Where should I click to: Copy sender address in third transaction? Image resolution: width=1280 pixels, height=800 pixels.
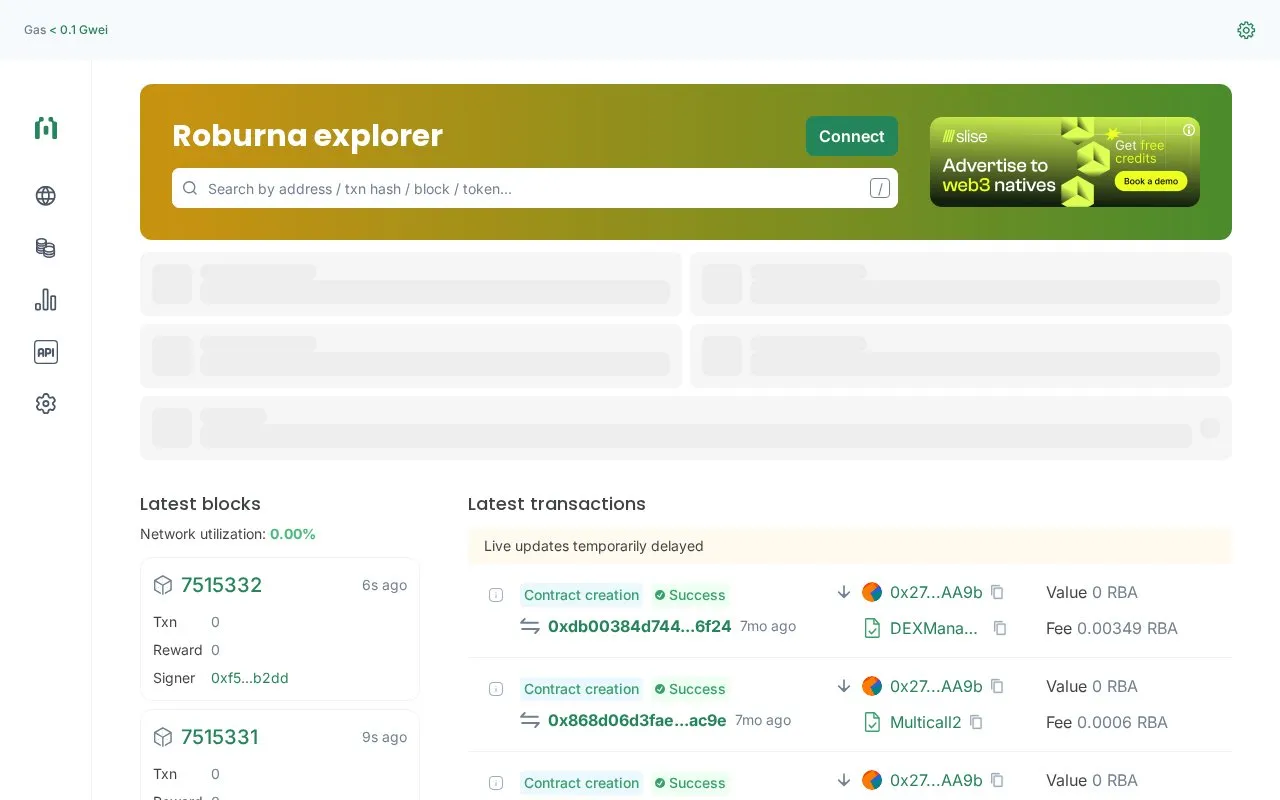[997, 780]
